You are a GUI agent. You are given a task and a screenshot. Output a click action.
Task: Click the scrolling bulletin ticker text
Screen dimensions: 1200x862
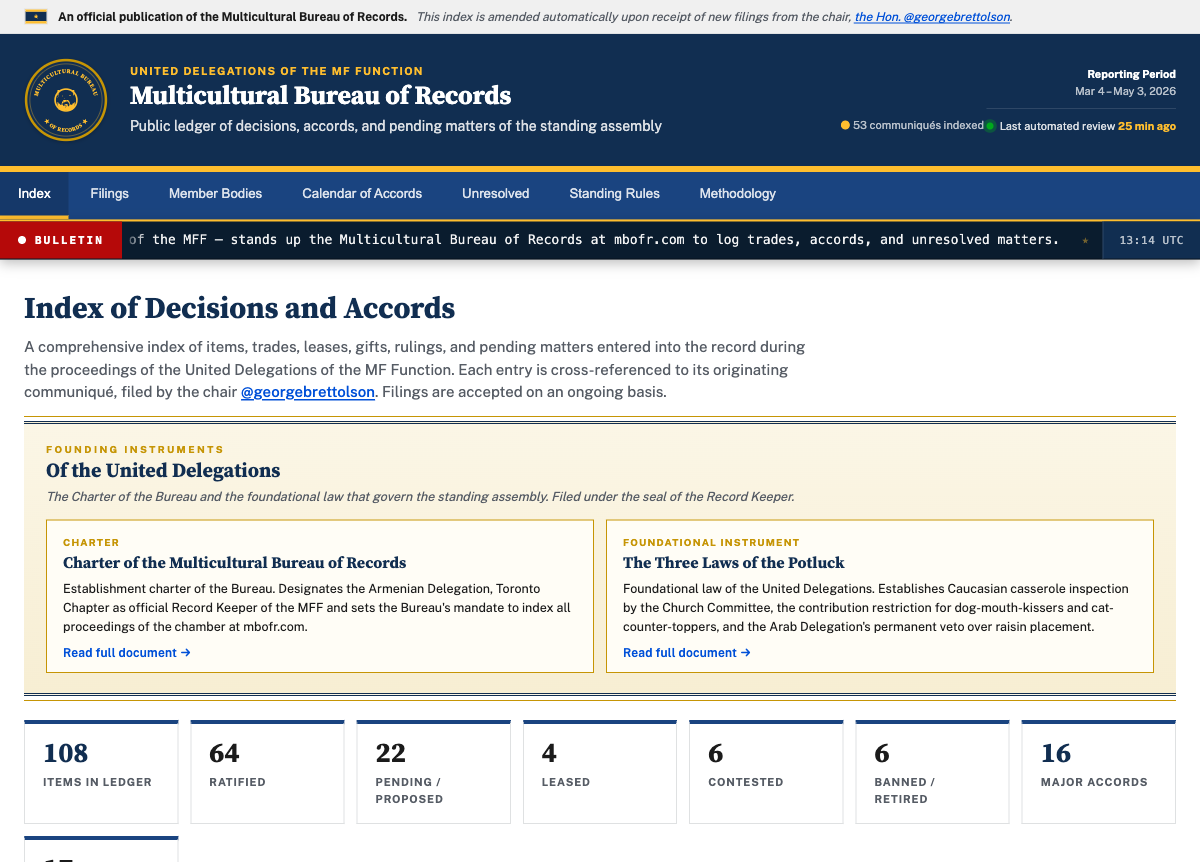tap(594, 240)
